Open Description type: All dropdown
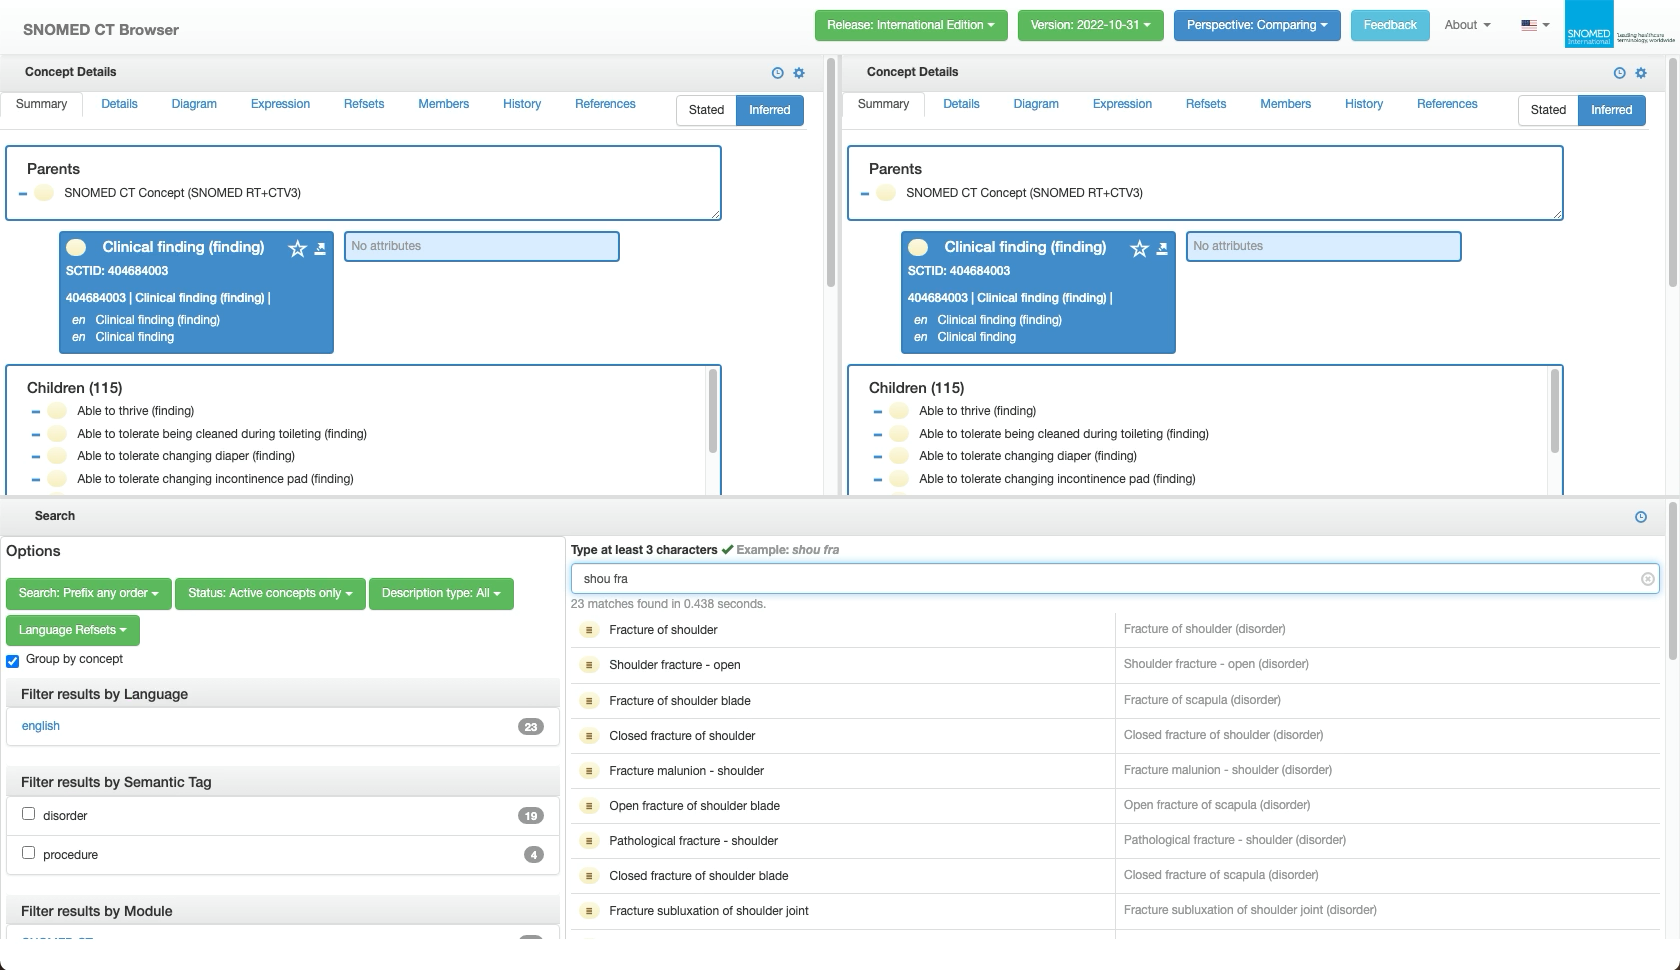 tap(441, 594)
